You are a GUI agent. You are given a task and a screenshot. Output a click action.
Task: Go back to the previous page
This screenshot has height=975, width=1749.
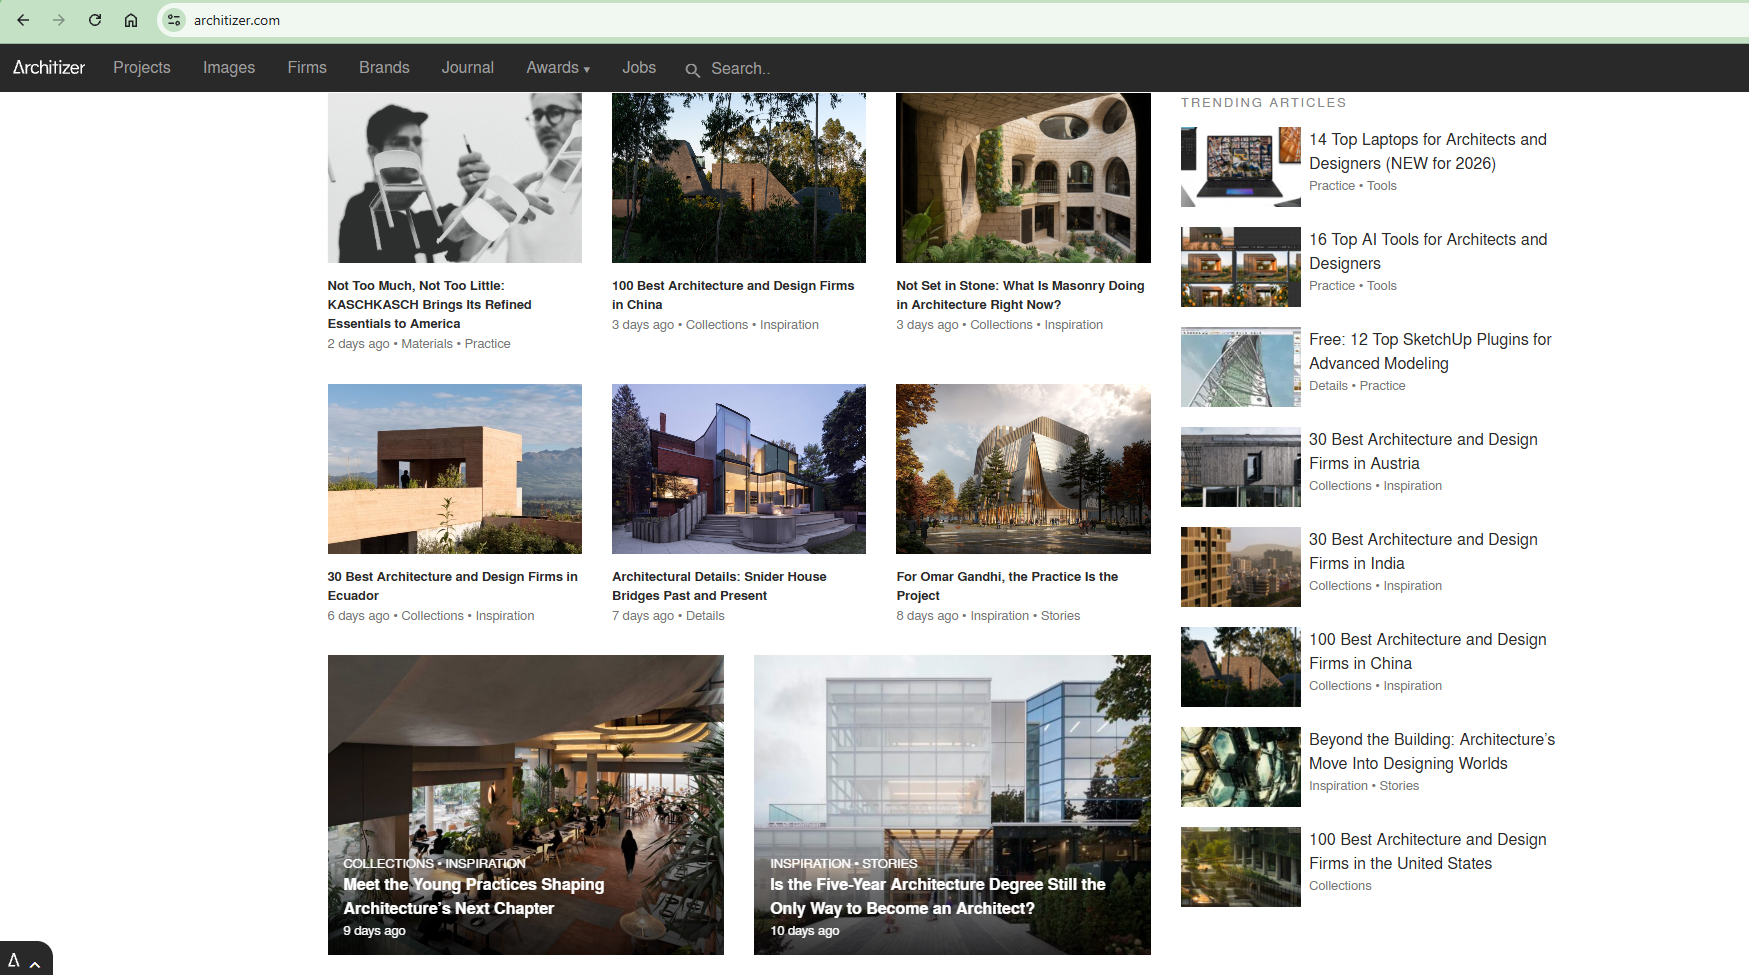[23, 20]
